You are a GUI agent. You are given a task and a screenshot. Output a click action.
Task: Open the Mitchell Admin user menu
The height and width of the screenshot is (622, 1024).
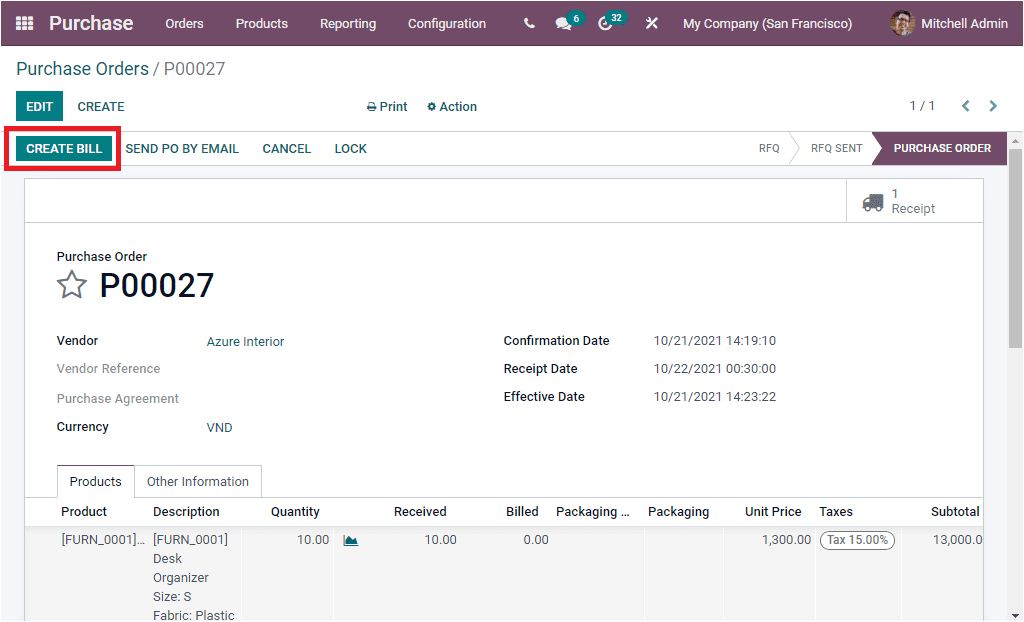click(948, 23)
